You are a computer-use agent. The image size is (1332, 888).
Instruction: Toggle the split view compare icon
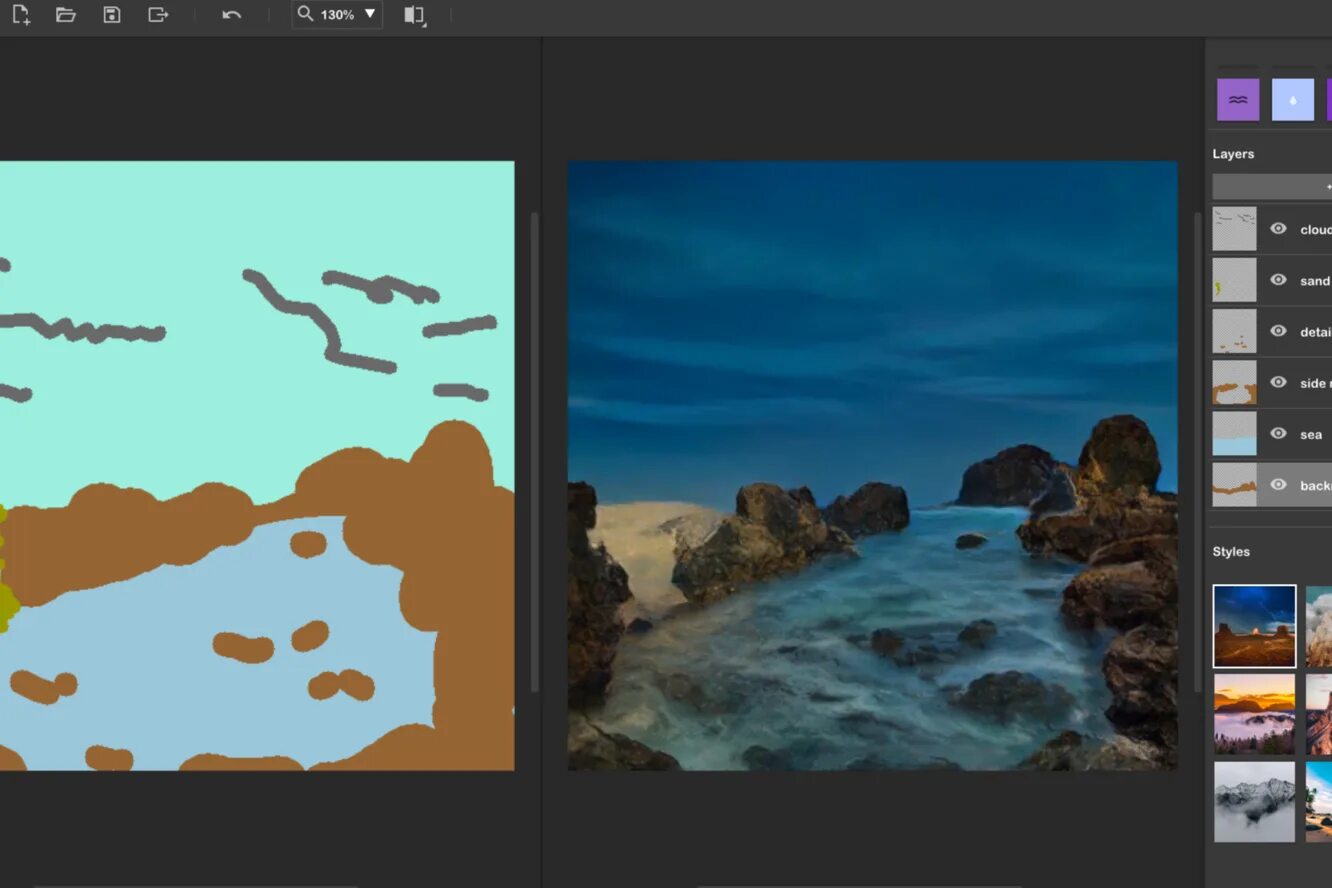click(x=415, y=15)
